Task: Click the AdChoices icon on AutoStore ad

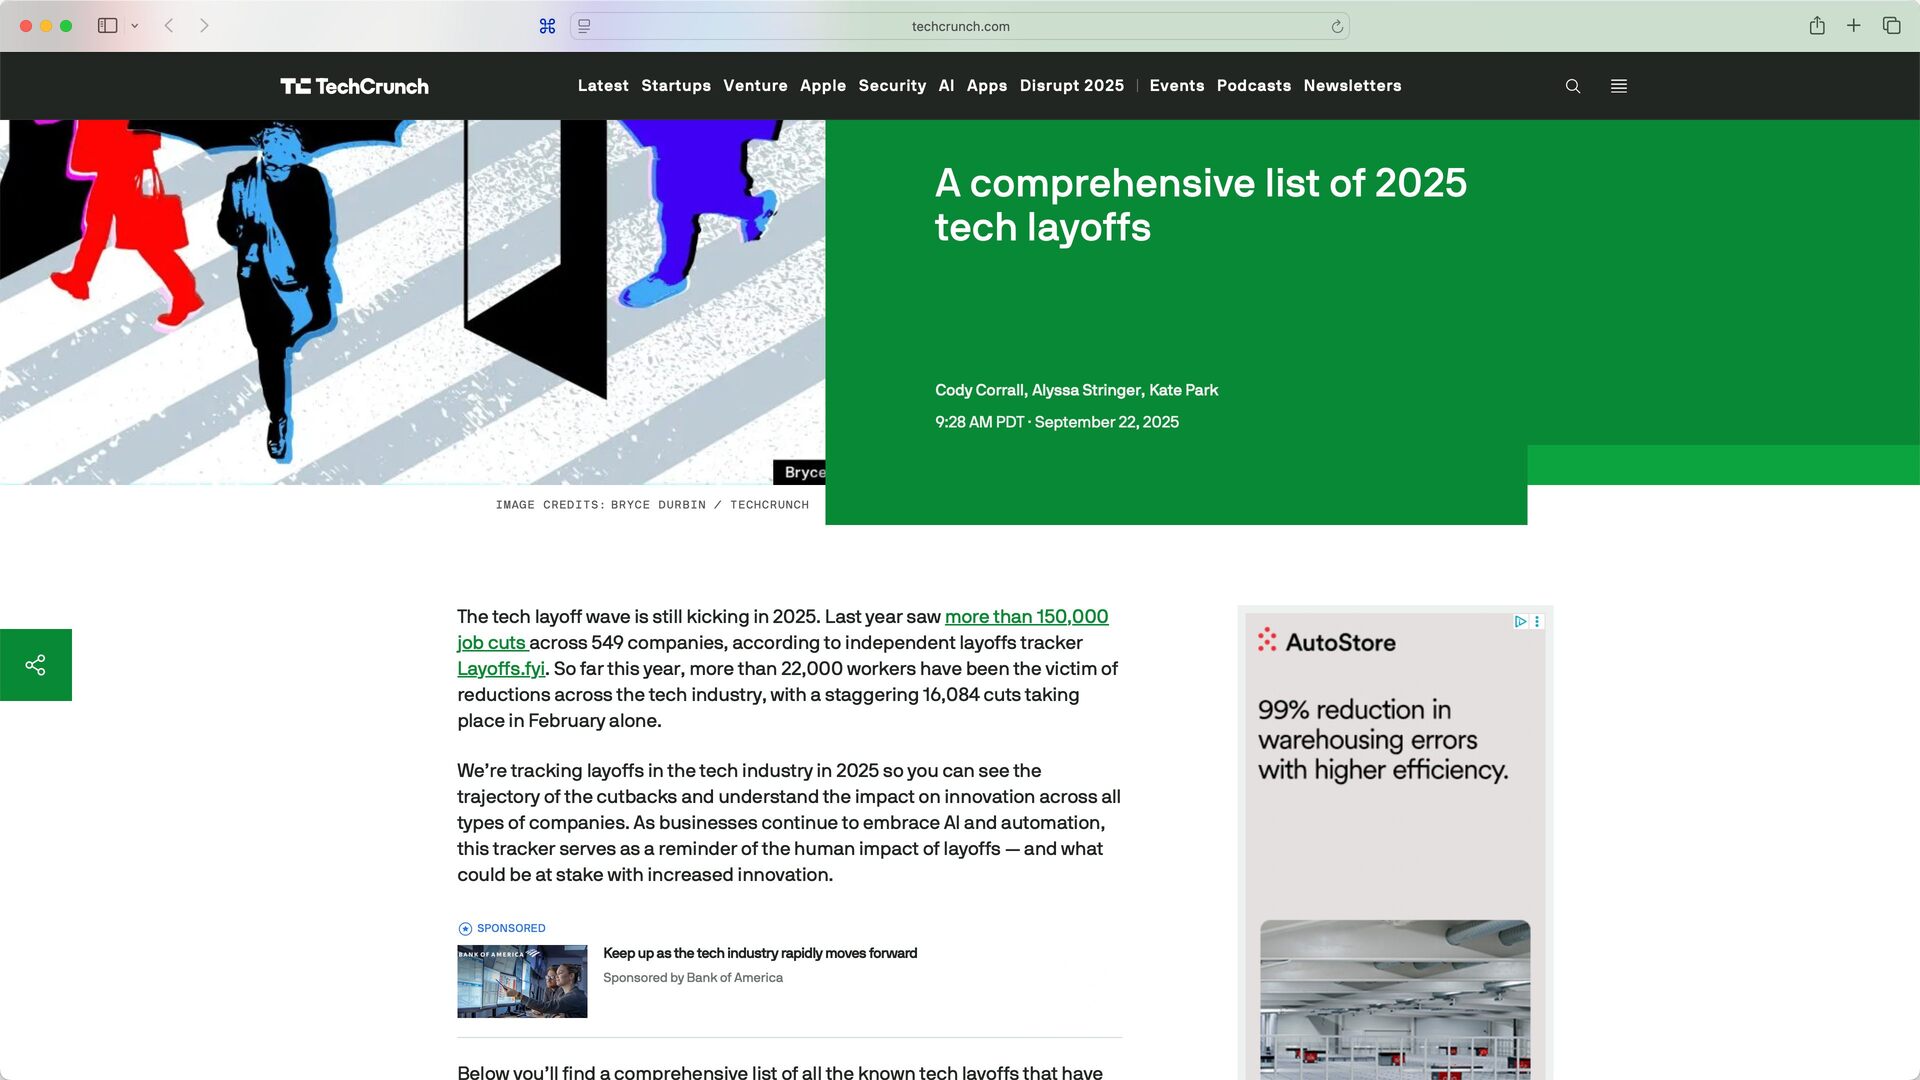Action: click(1520, 622)
